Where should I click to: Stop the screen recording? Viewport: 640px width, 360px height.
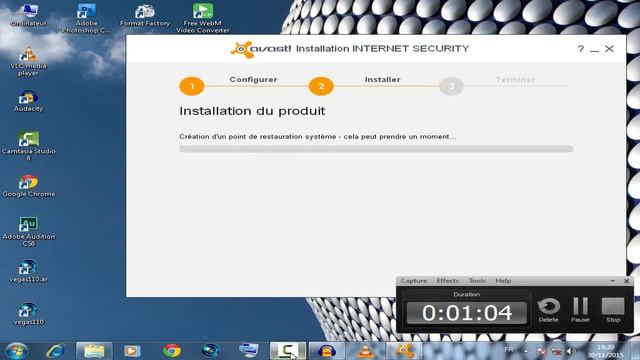coord(613,310)
